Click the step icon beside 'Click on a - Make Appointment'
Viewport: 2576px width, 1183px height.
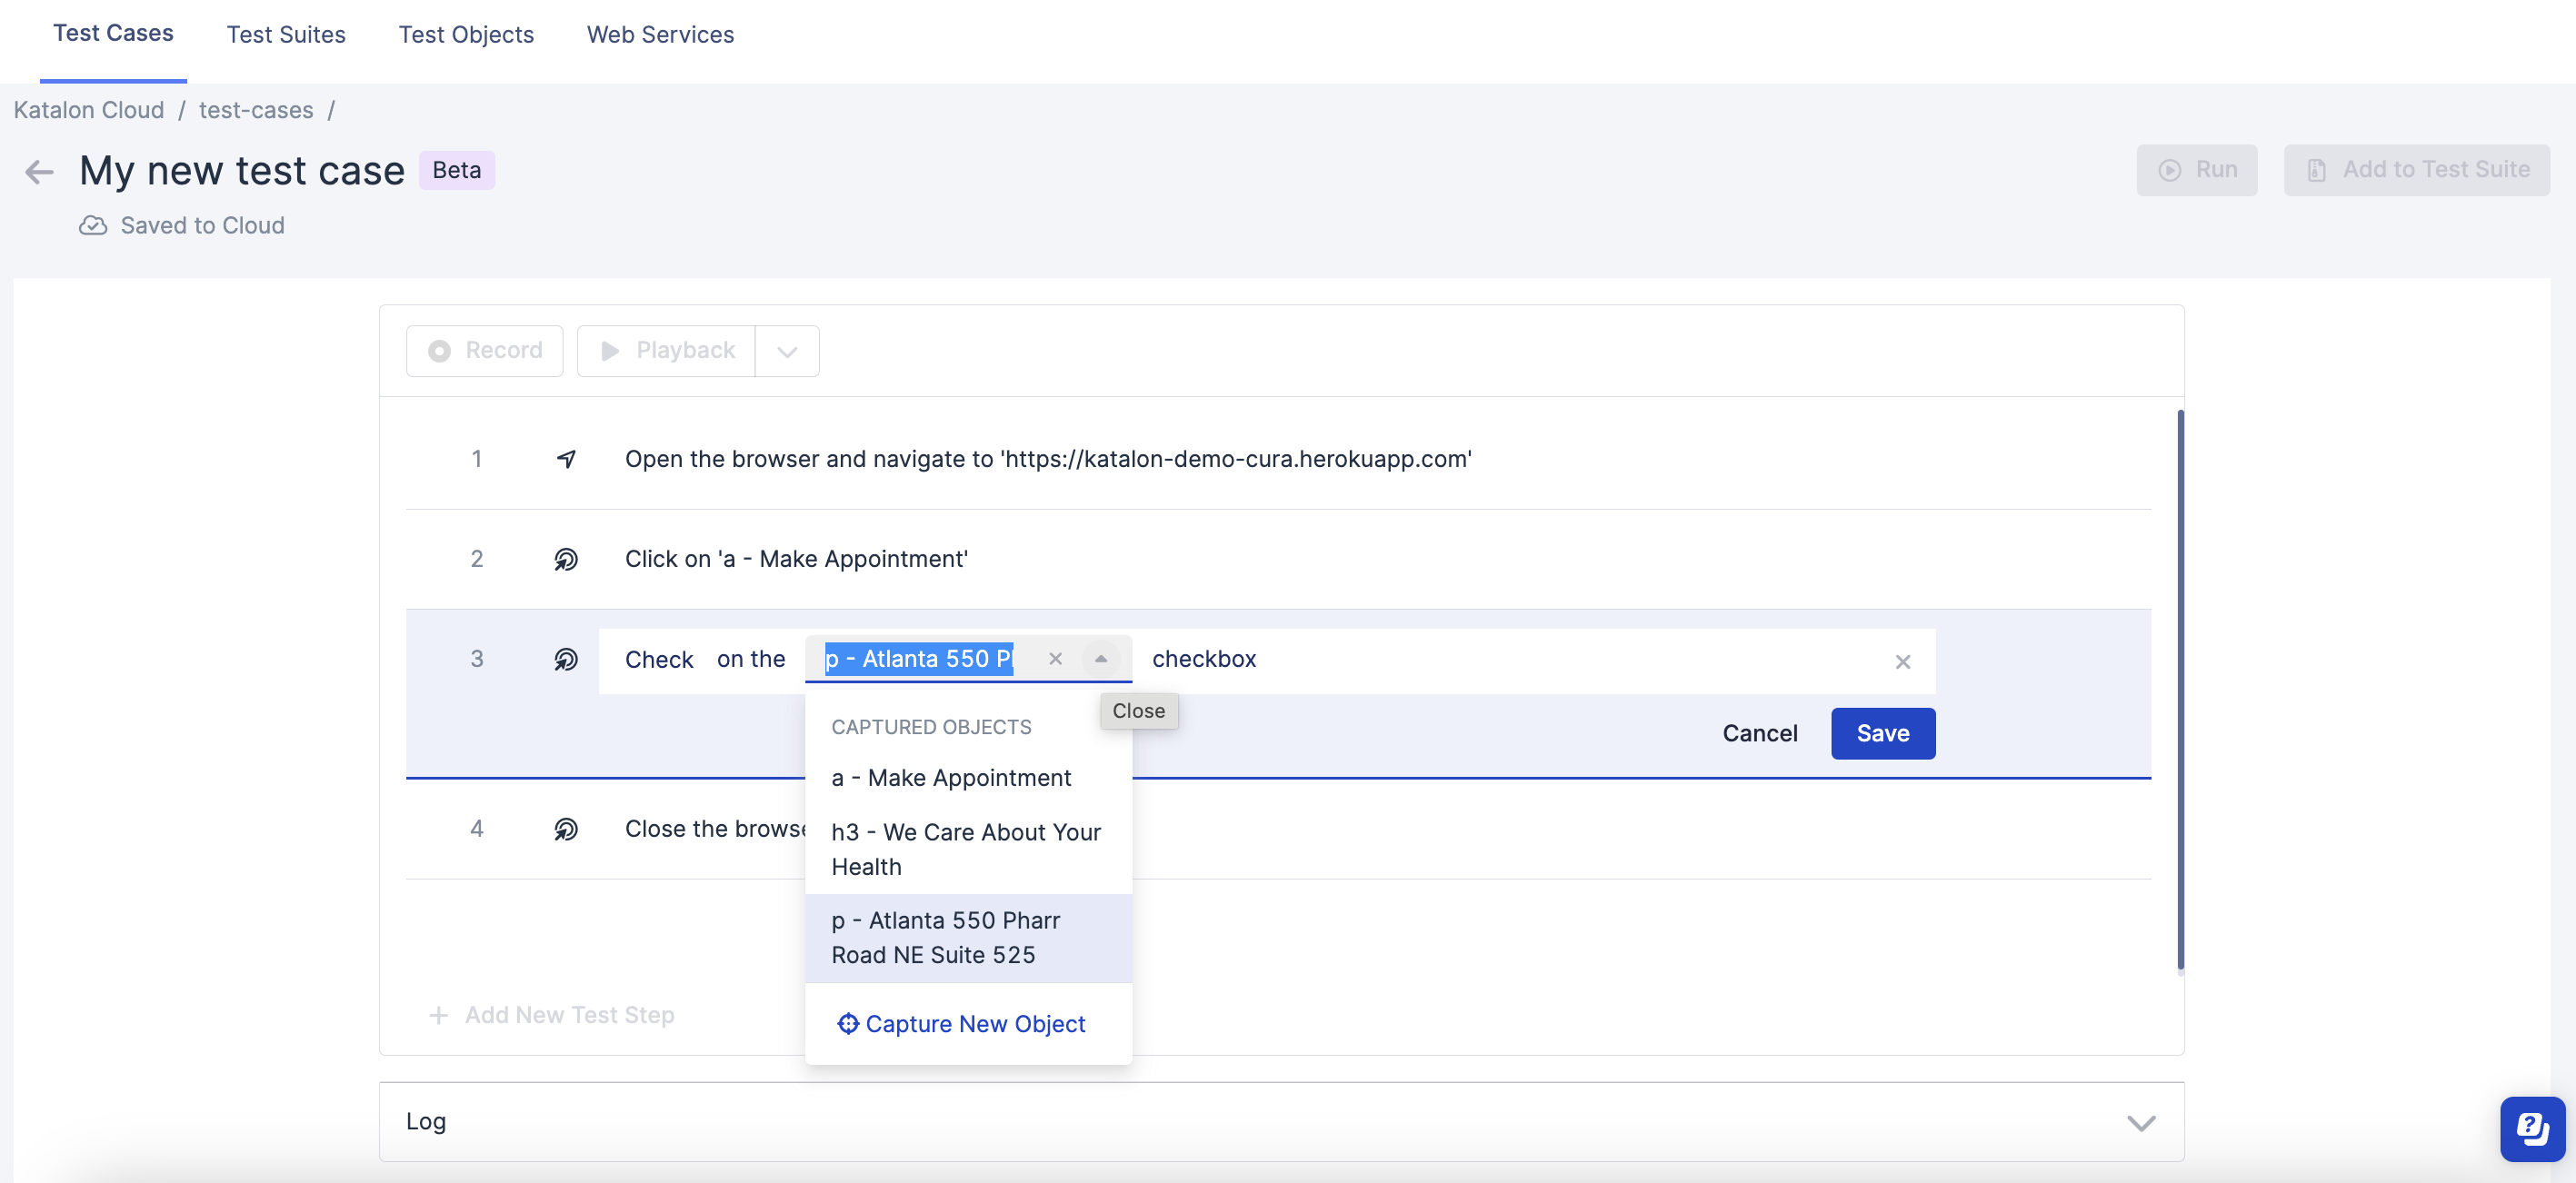click(x=566, y=559)
